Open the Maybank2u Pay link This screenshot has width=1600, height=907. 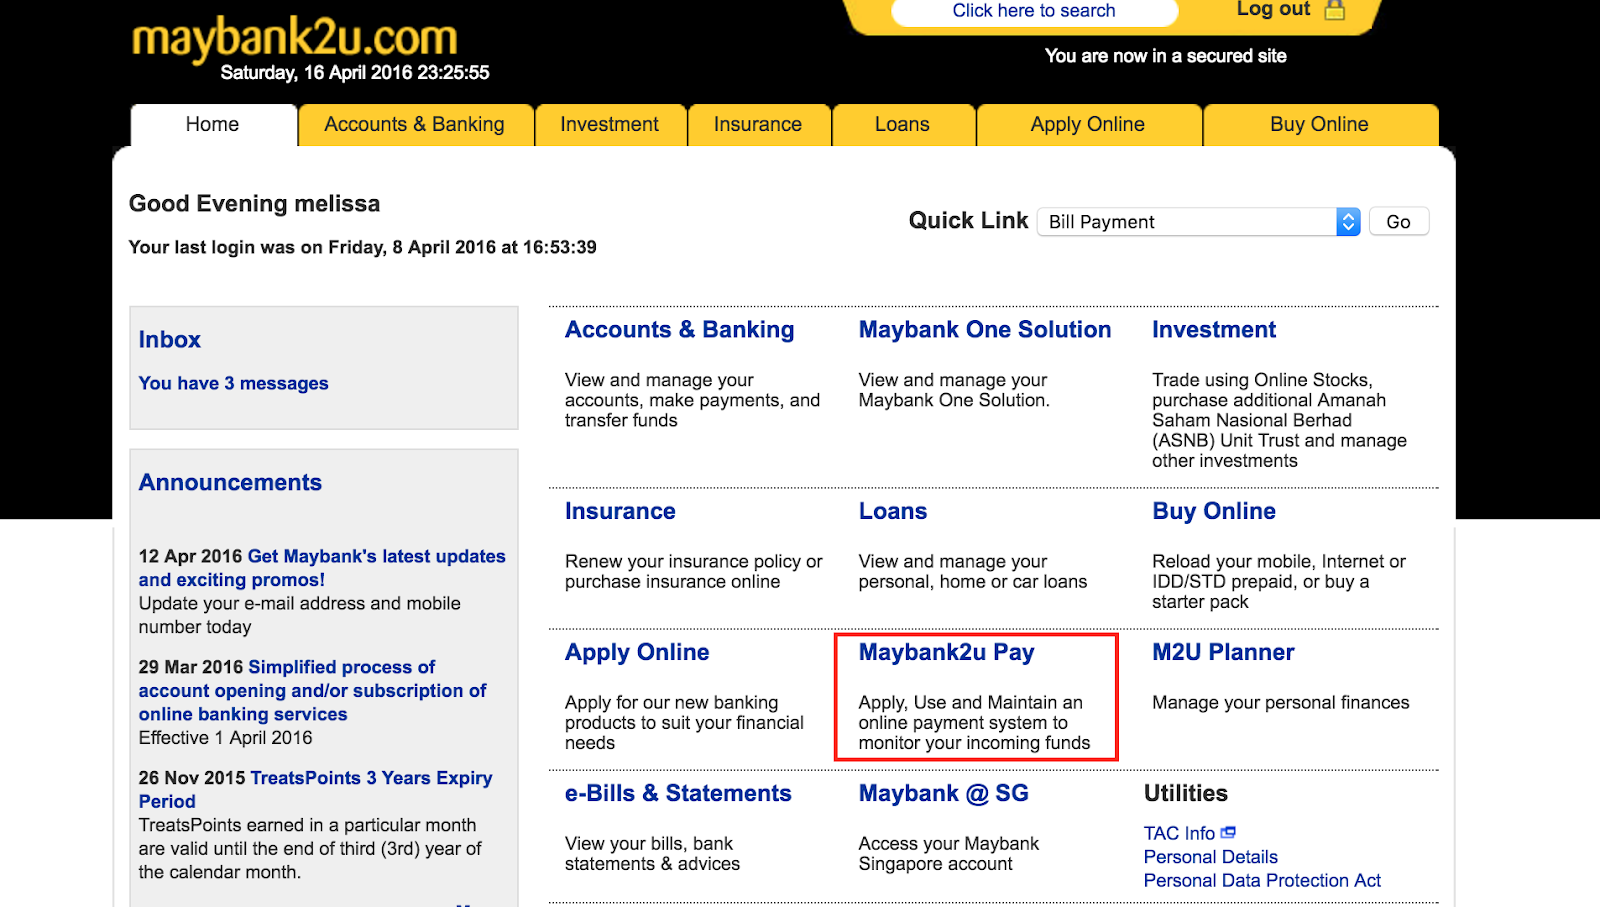click(x=947, y=653)
